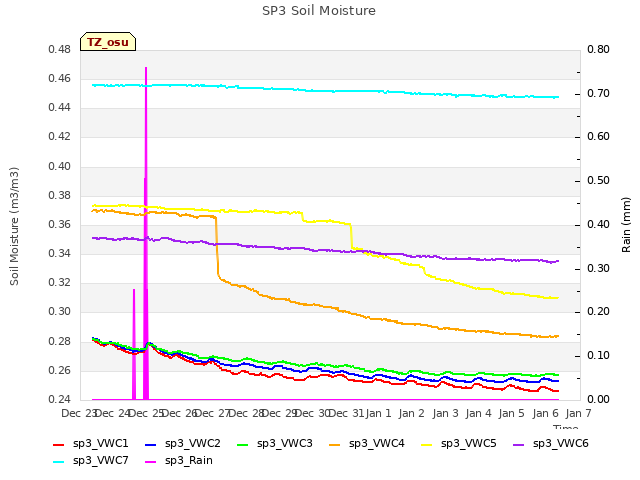Image resolution: width=640 pixels, height=480 pixels.
Task: Toggle sp3_VWC2 legend entry
Action: coord(183,444)
